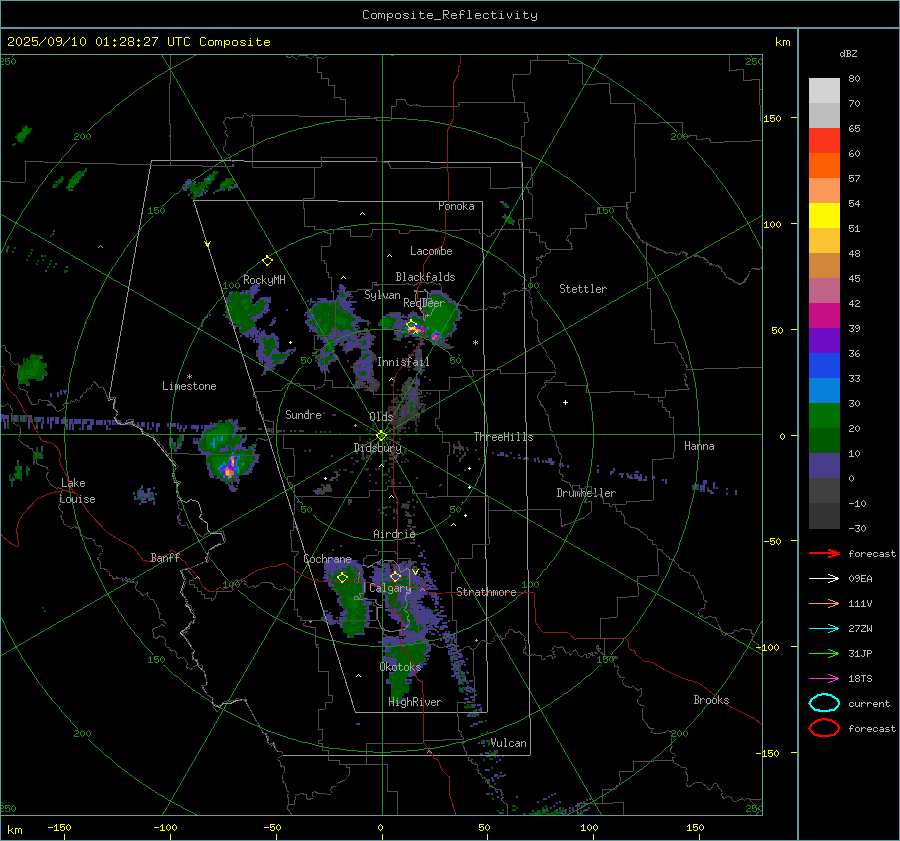Click the magenta 39 dBZ color swatch
900x841 pixels.
pyautogui.click(x=824, y=315)
